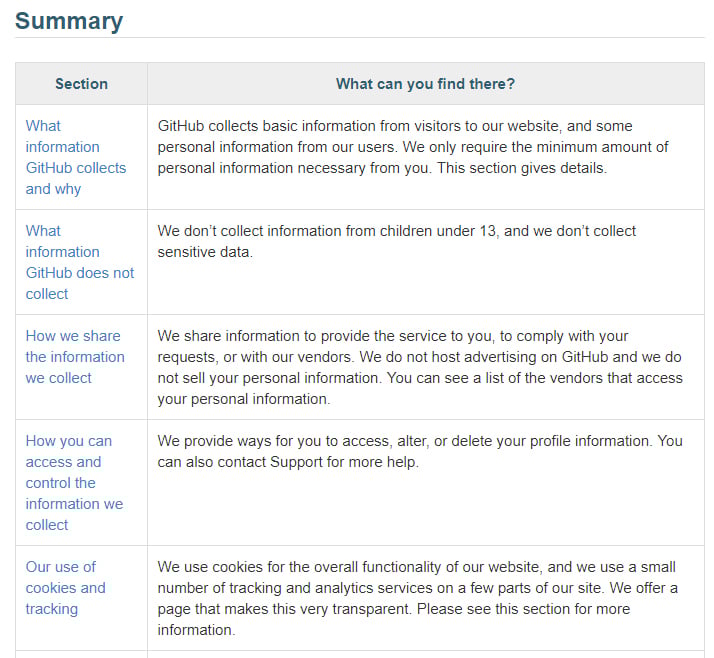
Task: Follow "How we share the information we collect" link
Action: (75, 357)
